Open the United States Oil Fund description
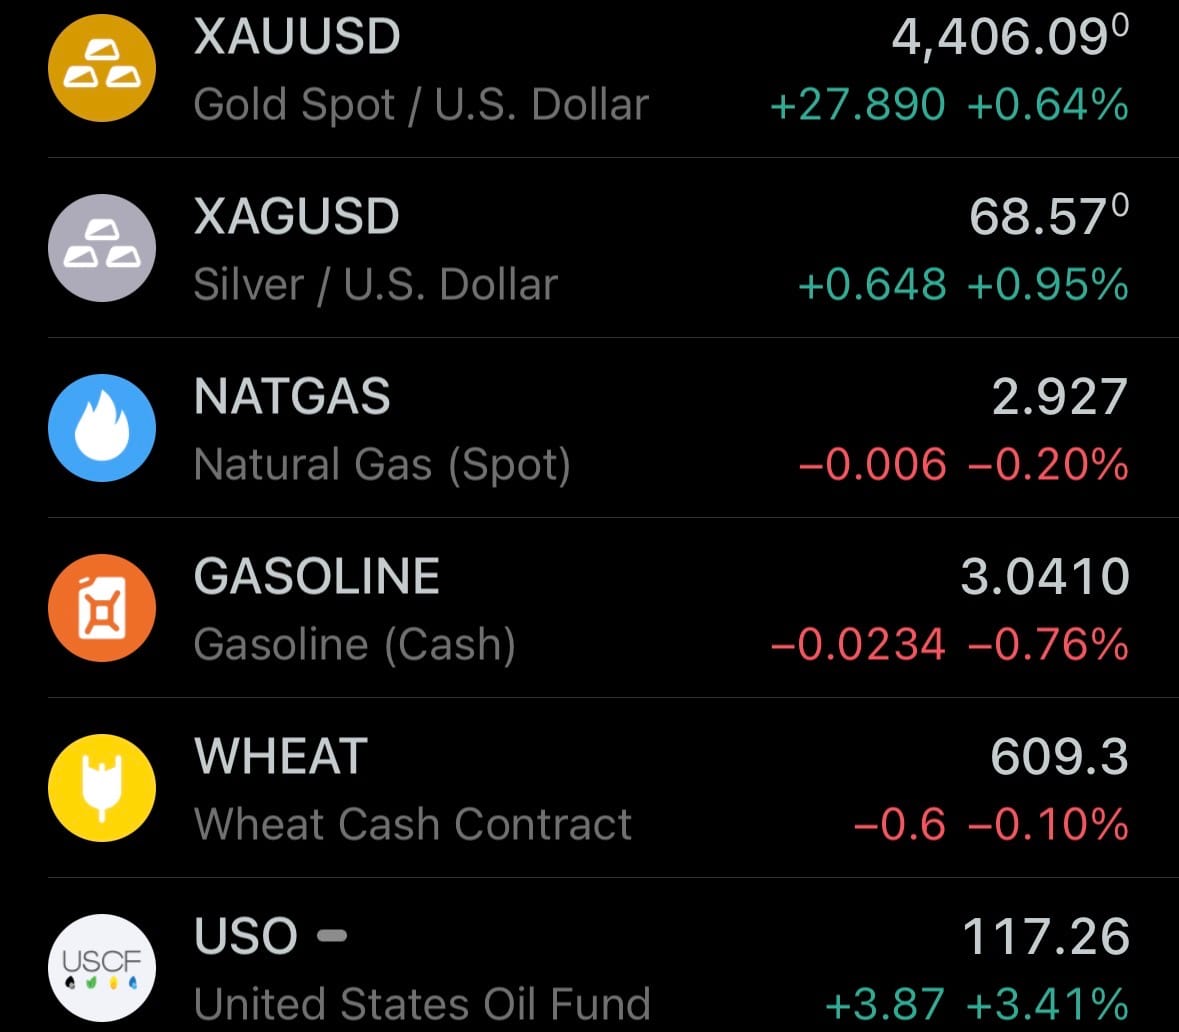This screenshot has height=1032, width=1179. coord(422,1004)
